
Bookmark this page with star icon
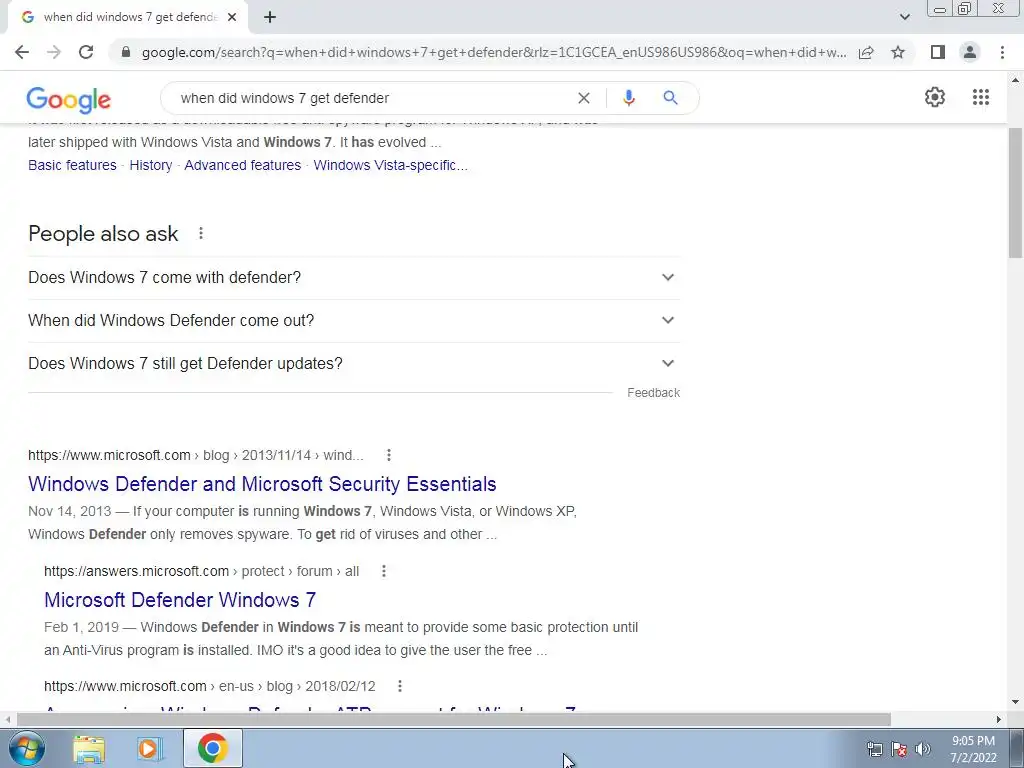coord(898,52)
